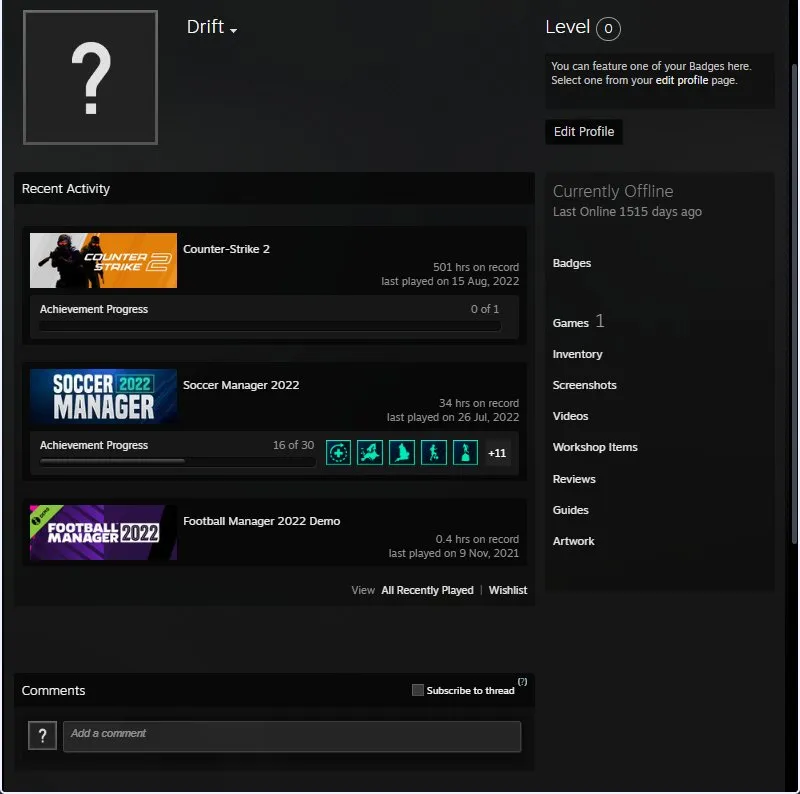Follow the edit profile link in the badge box
The height and width of the screenshot is (794, 800).
tap(682, 80)
